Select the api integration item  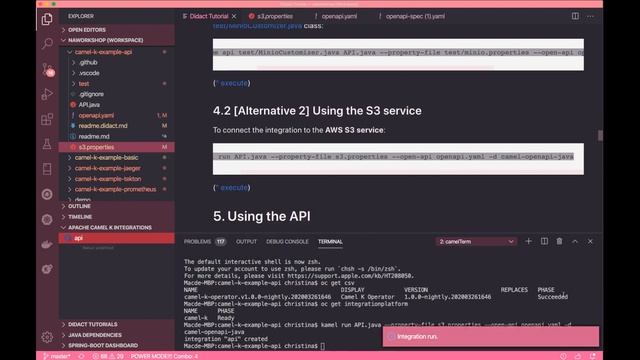point(117,238)
